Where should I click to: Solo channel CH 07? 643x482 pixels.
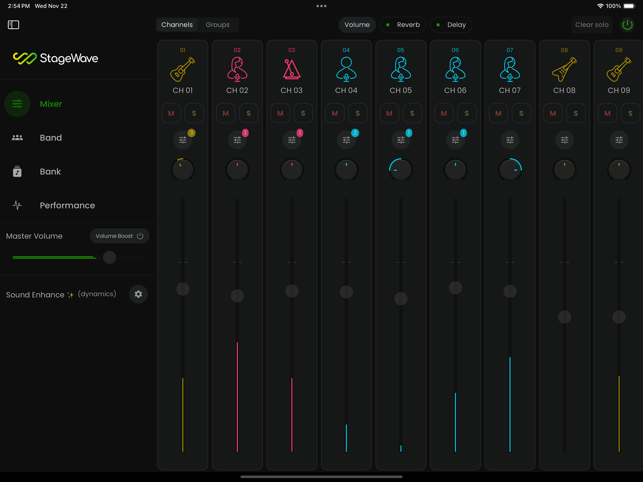(x=521, y=113)
